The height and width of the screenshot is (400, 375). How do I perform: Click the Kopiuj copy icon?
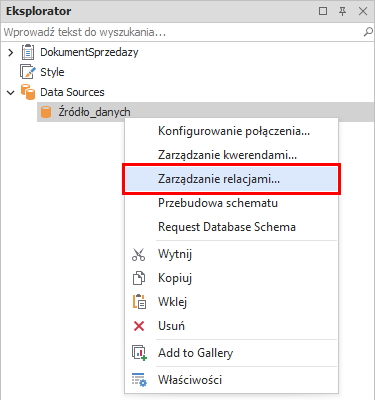[139, 278]
